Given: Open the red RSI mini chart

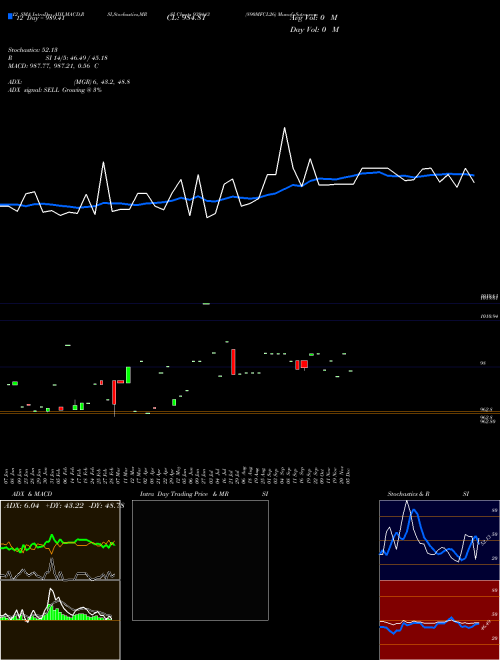Looking at the screenshot, I should 439,620.
